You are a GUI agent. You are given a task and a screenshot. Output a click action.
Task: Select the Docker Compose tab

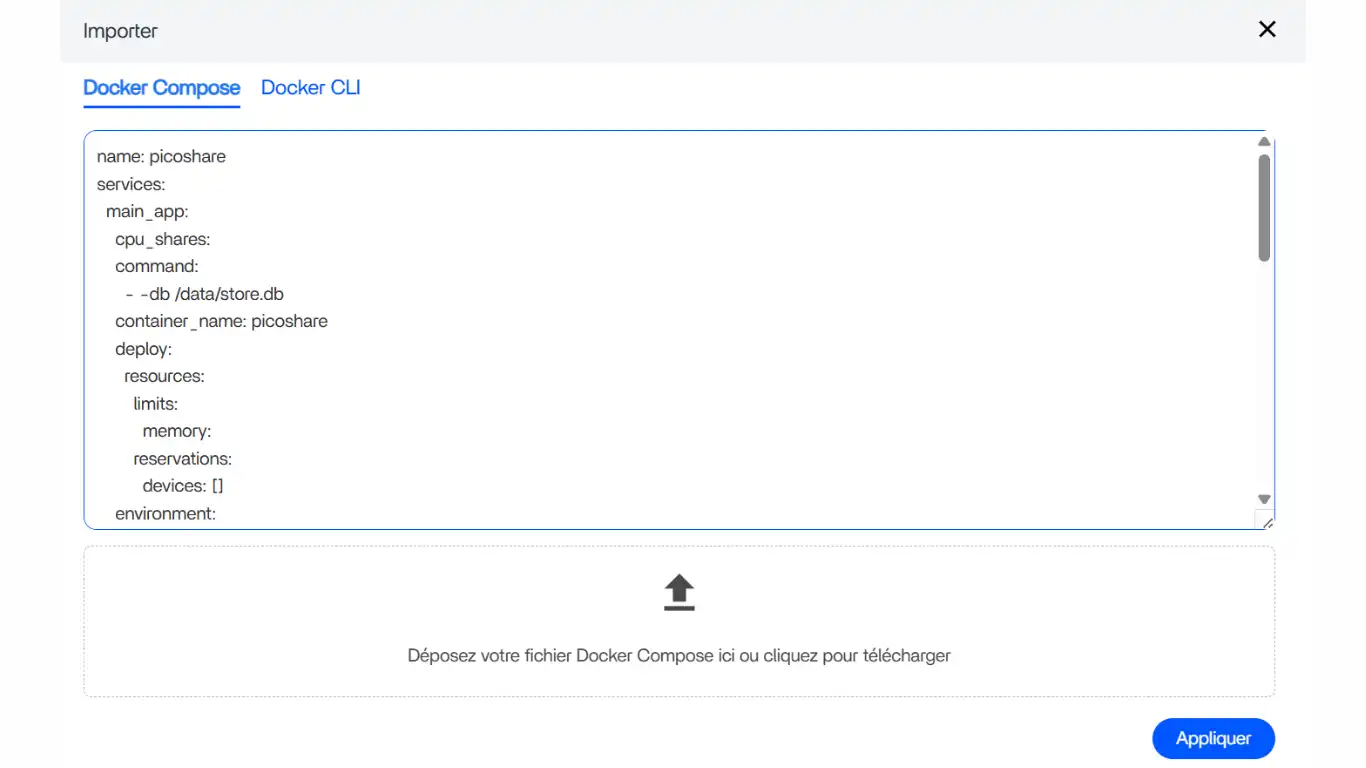pos(162,88)
